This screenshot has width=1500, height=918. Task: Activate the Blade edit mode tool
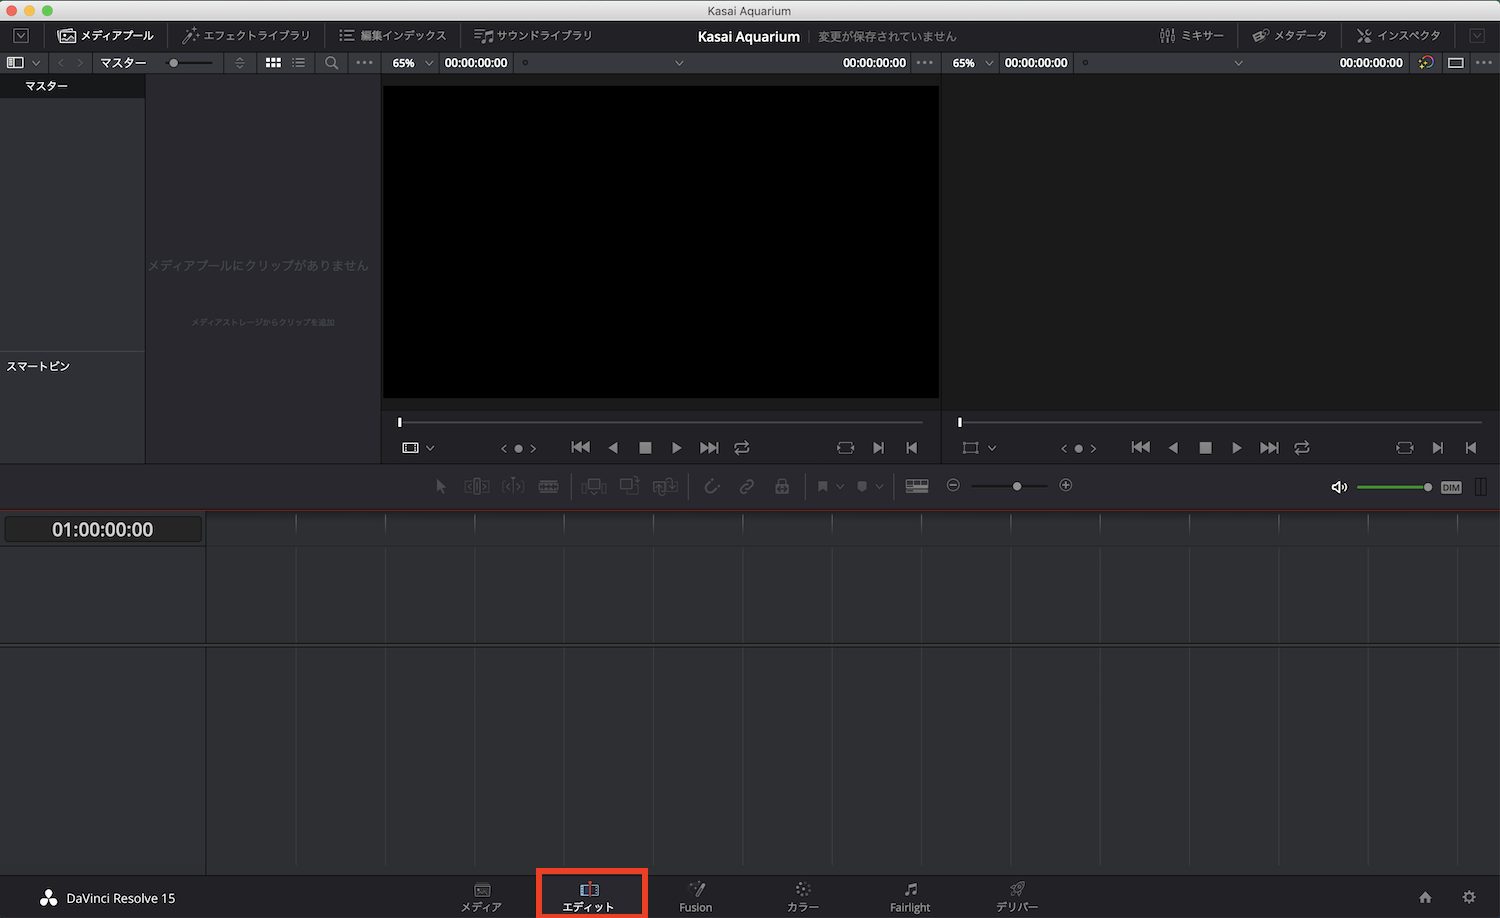[x=549, y=486]
